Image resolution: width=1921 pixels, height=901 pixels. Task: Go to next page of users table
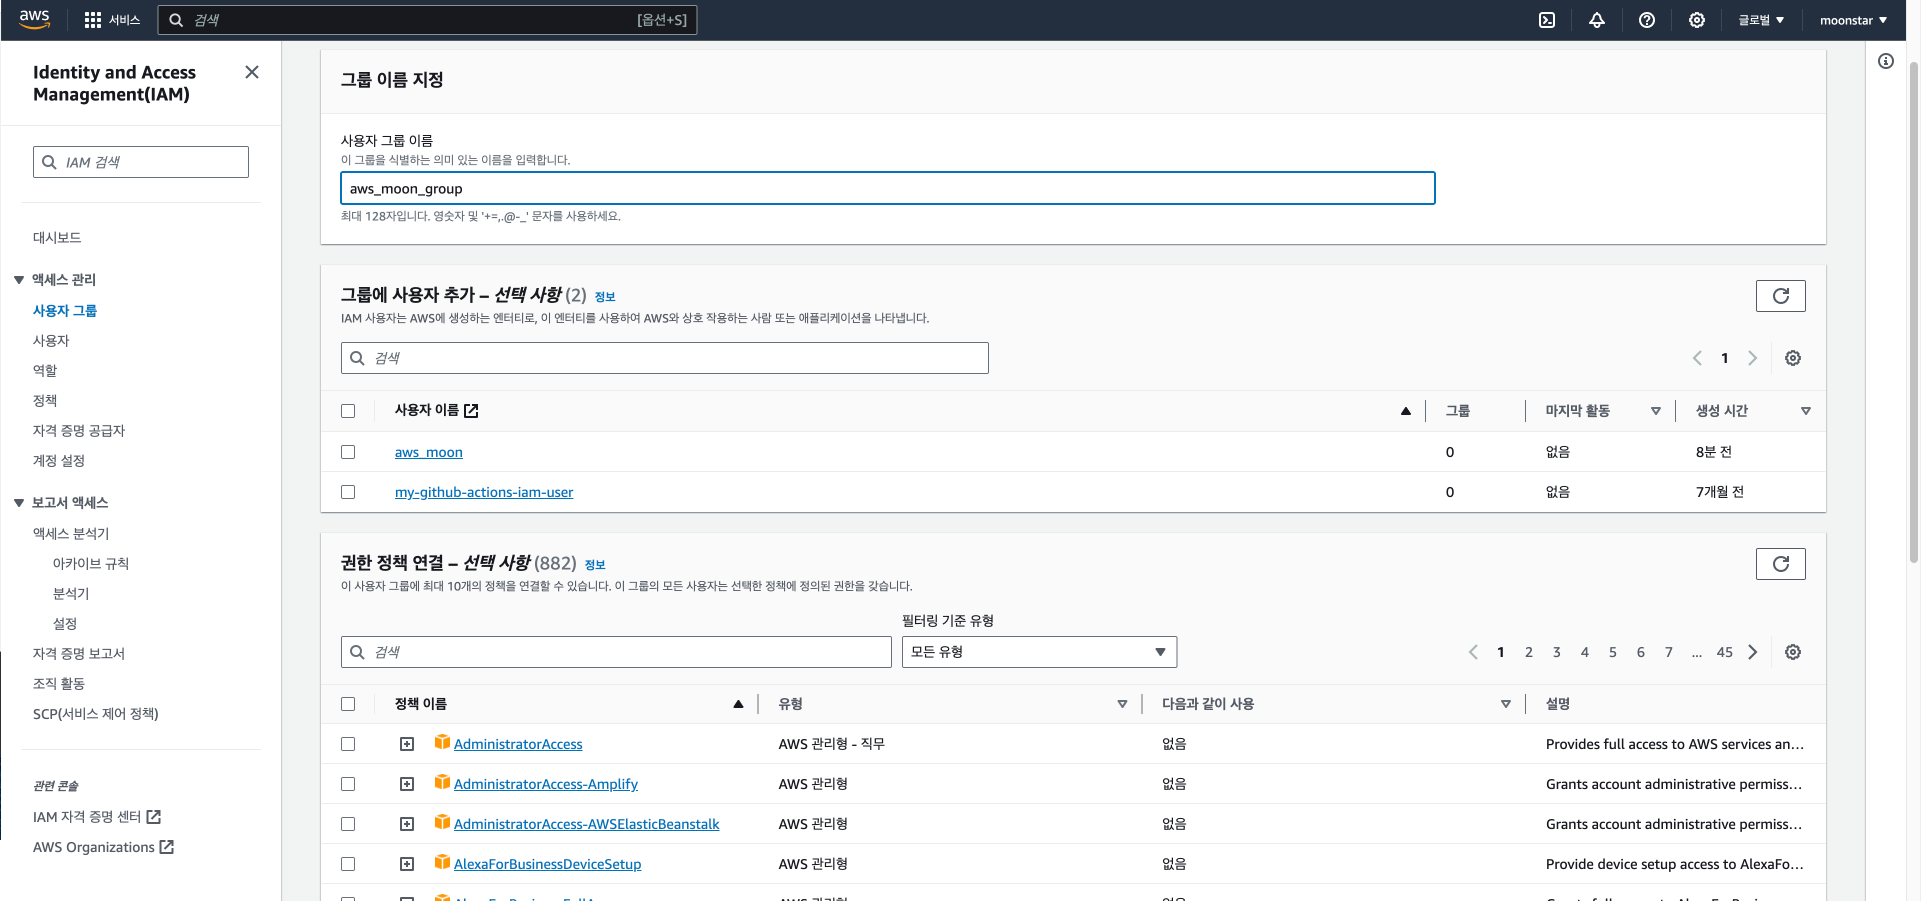[1752, 358]
